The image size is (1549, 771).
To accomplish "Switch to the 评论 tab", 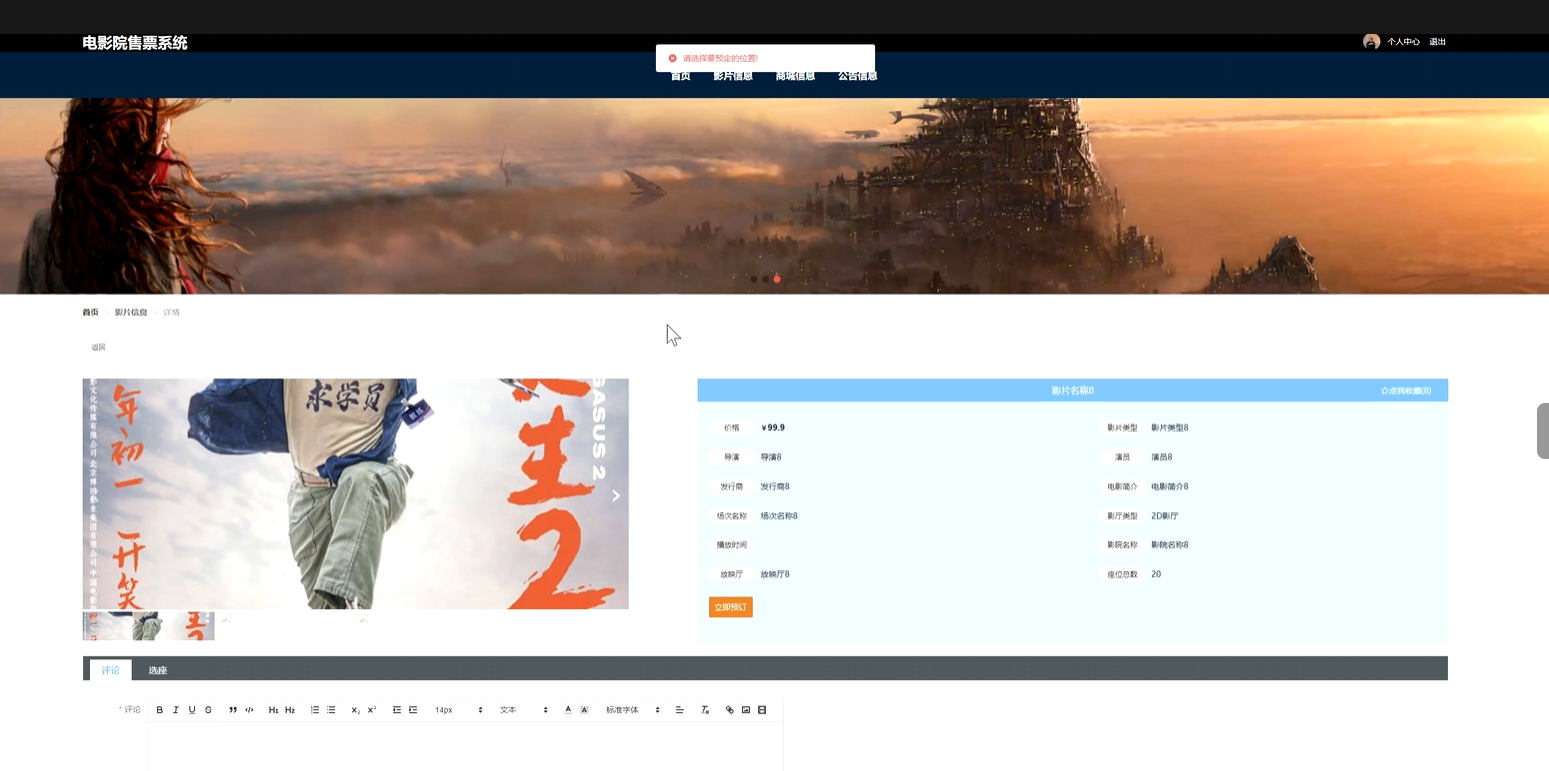I will click(110, 670).
